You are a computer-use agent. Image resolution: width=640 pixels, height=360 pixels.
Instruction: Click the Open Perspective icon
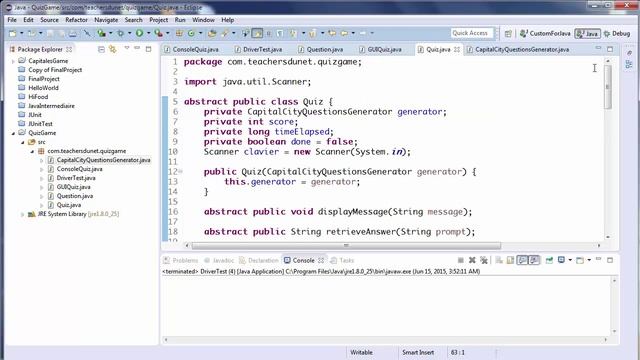pyautogui.click(x=508, y=33)
